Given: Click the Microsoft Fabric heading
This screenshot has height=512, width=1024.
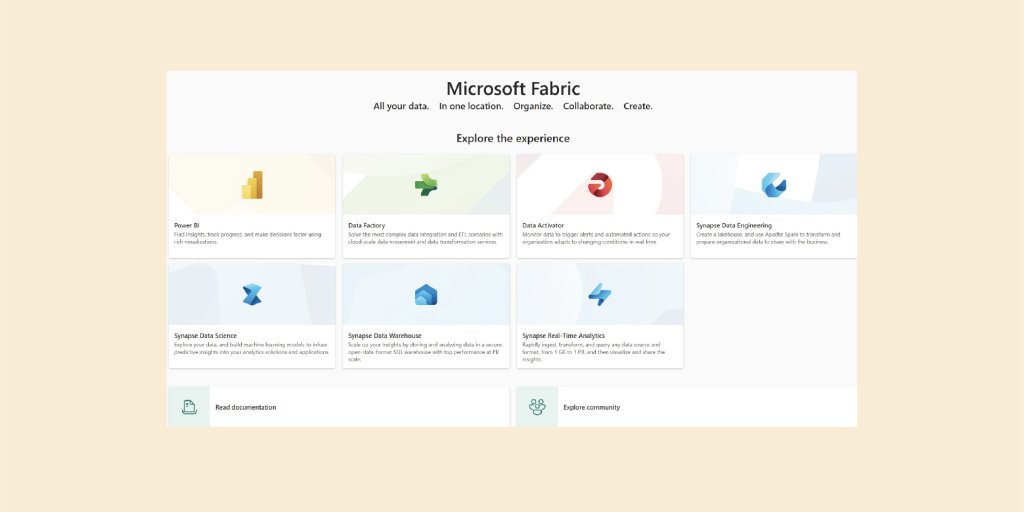Looking at the screenshot, I should pos(512,89).
